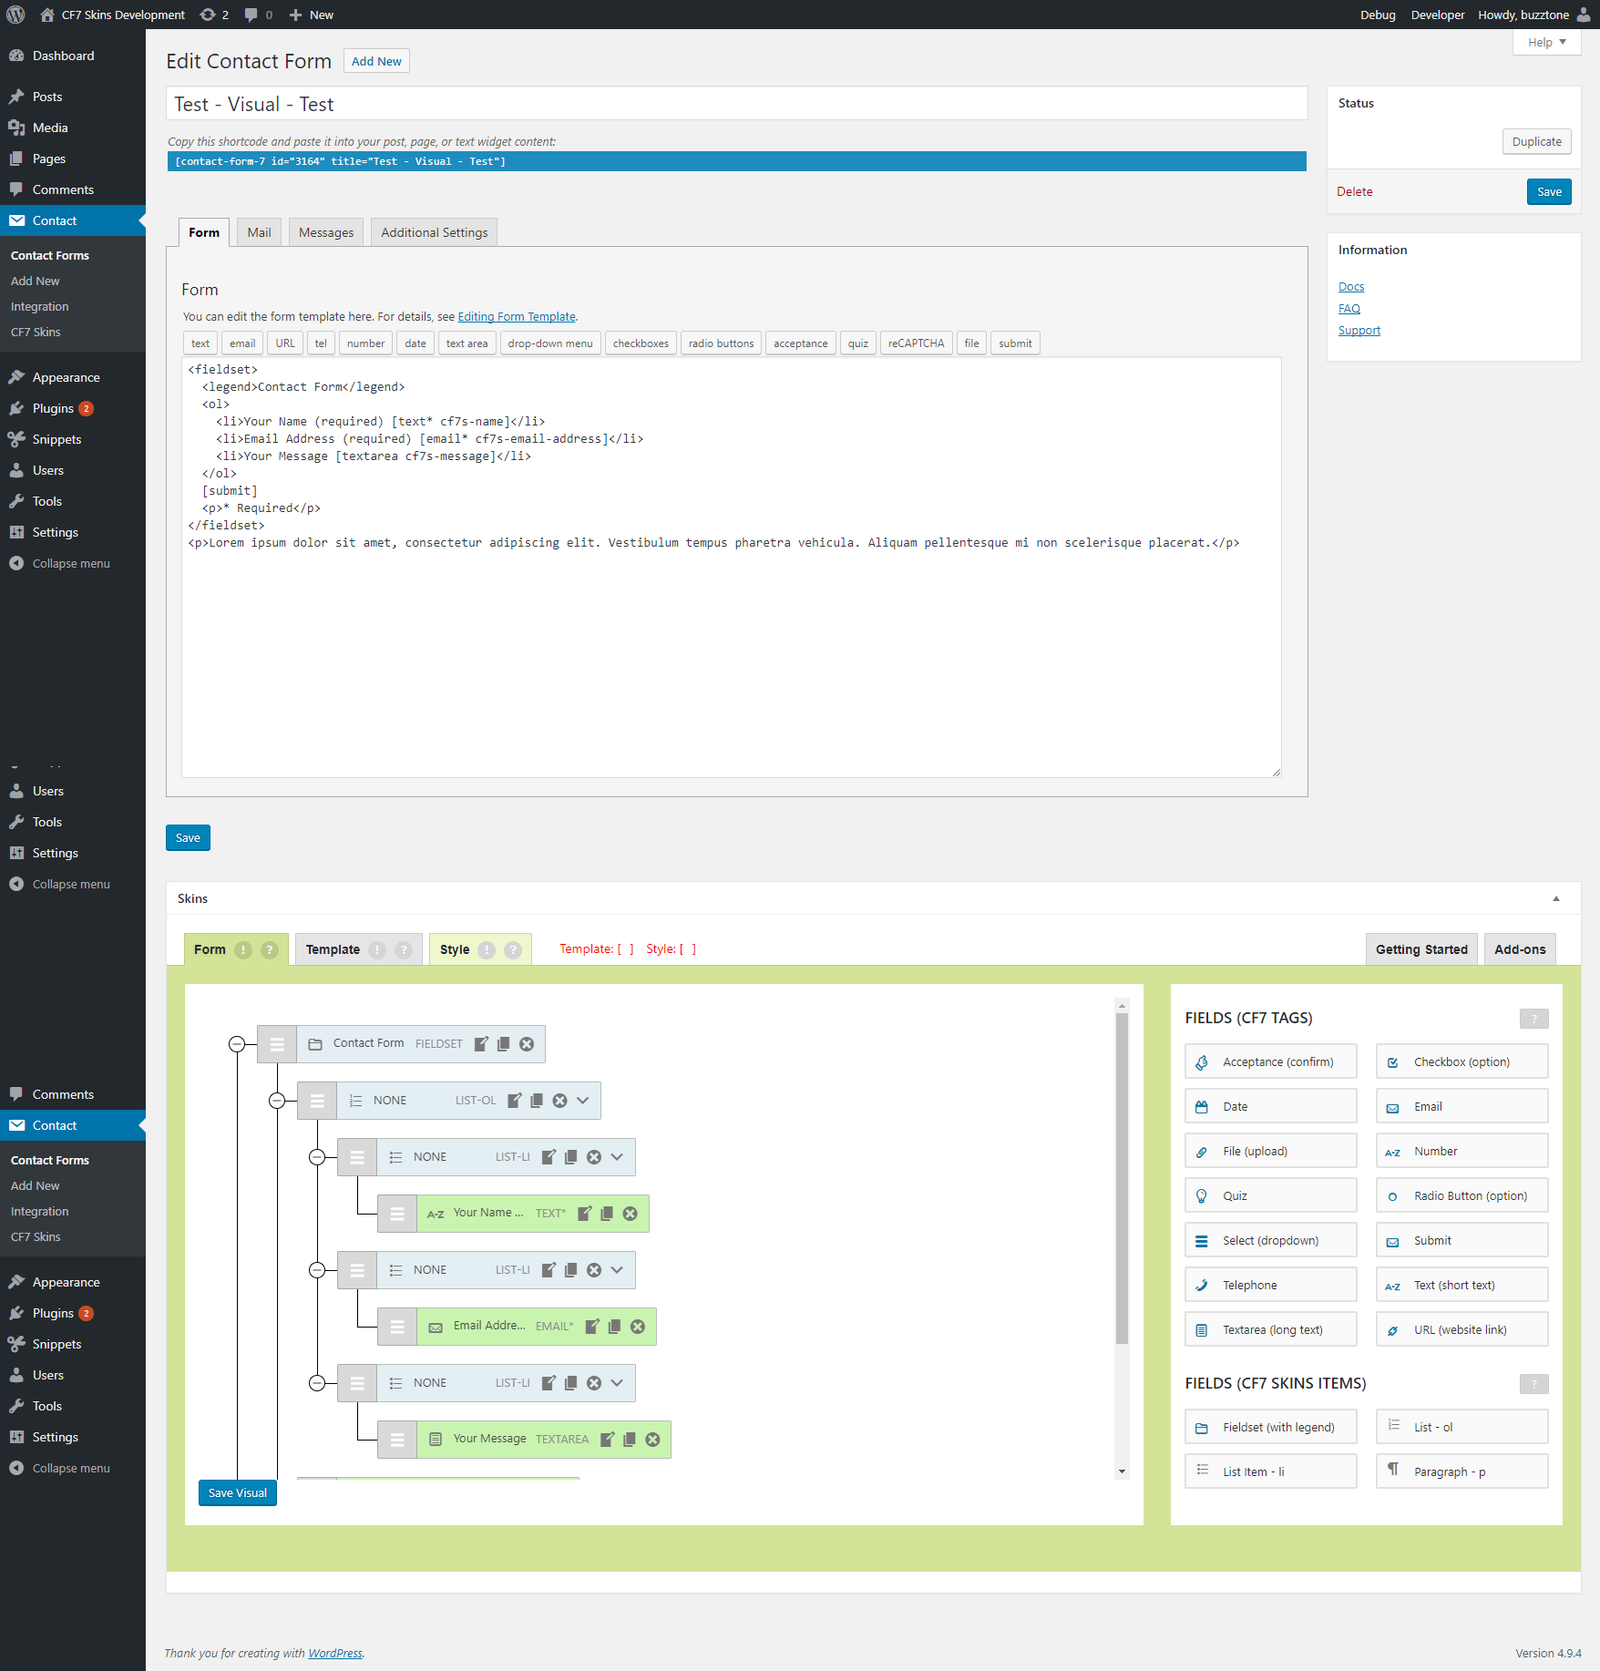This screenshot has width=1600, height=1671.
Task: Remove the Your Message textarea item
Action: point(653,1440)
